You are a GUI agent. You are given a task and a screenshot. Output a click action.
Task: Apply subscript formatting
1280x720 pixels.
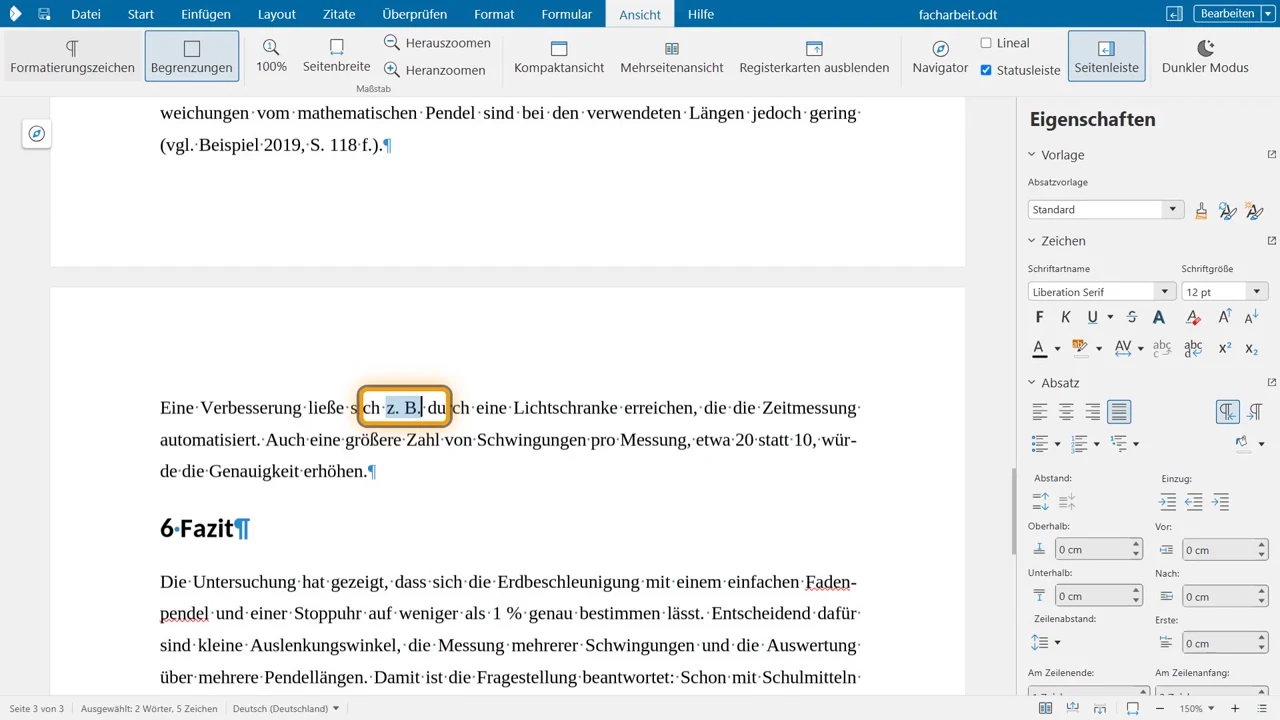pyautogui.click(x=1252, y=348)
